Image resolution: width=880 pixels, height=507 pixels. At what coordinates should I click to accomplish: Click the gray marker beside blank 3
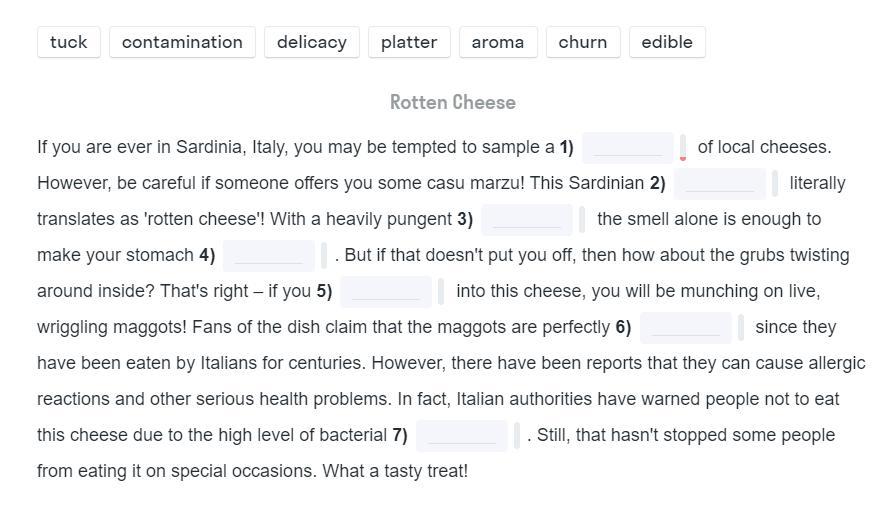[x=583, y=220]
